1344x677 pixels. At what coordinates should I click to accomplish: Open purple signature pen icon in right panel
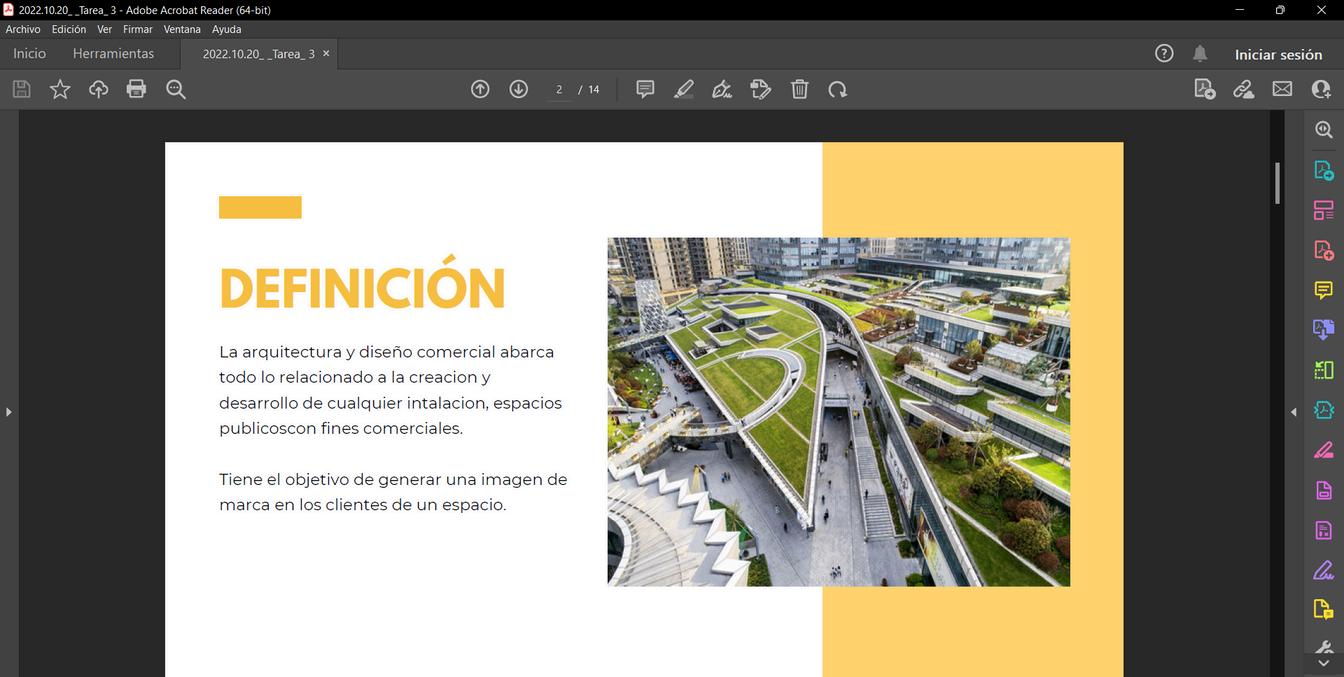pyautogui.click(x=1324, y=570)
